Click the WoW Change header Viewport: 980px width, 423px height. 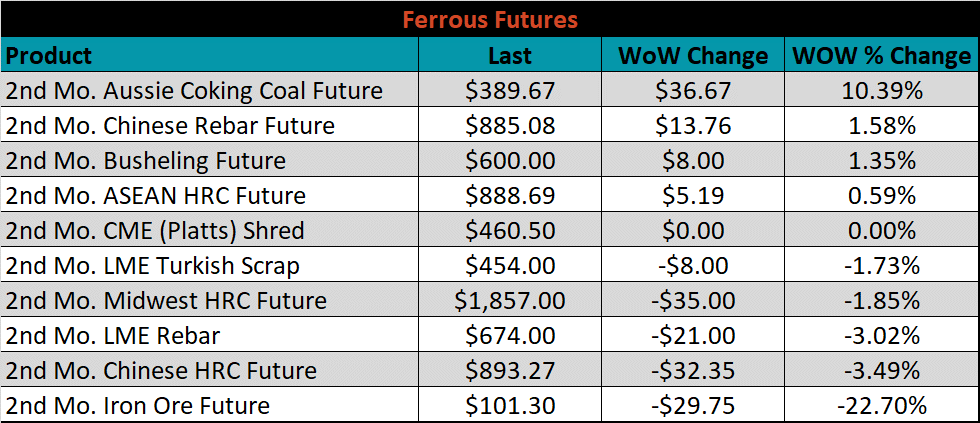coord(693,55)
